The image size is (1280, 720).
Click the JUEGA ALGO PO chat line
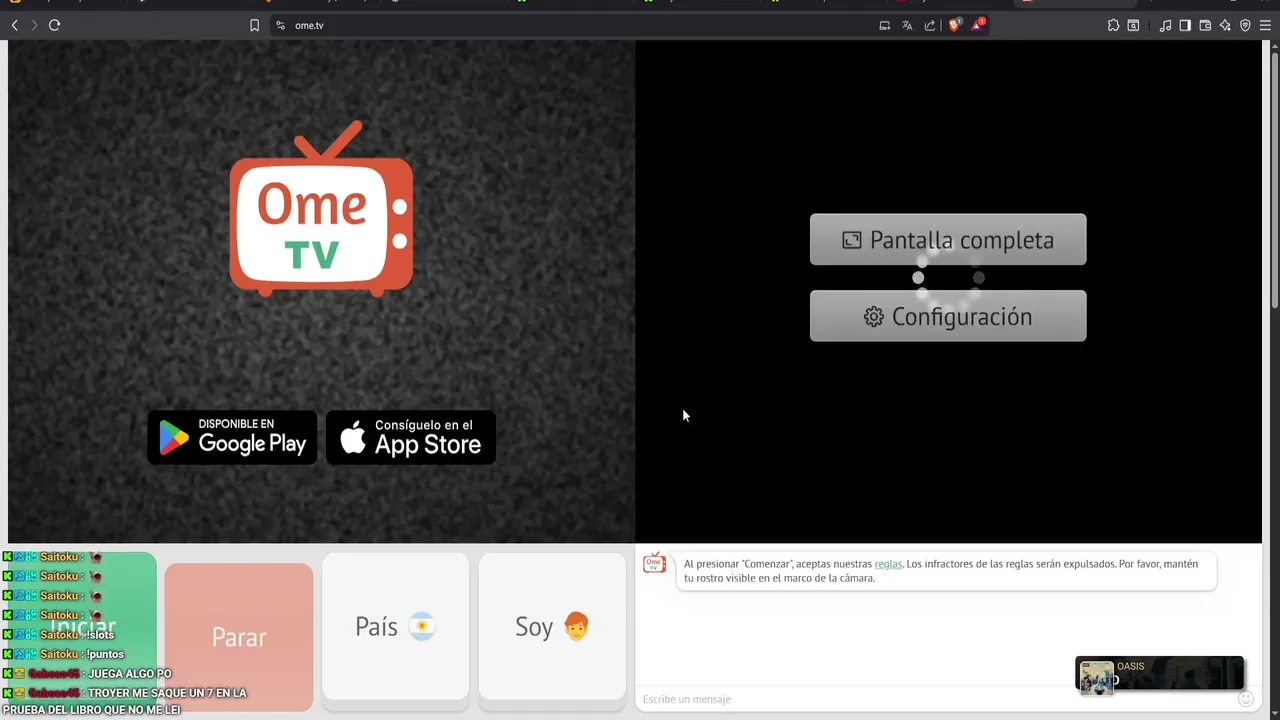coord(88,673)
